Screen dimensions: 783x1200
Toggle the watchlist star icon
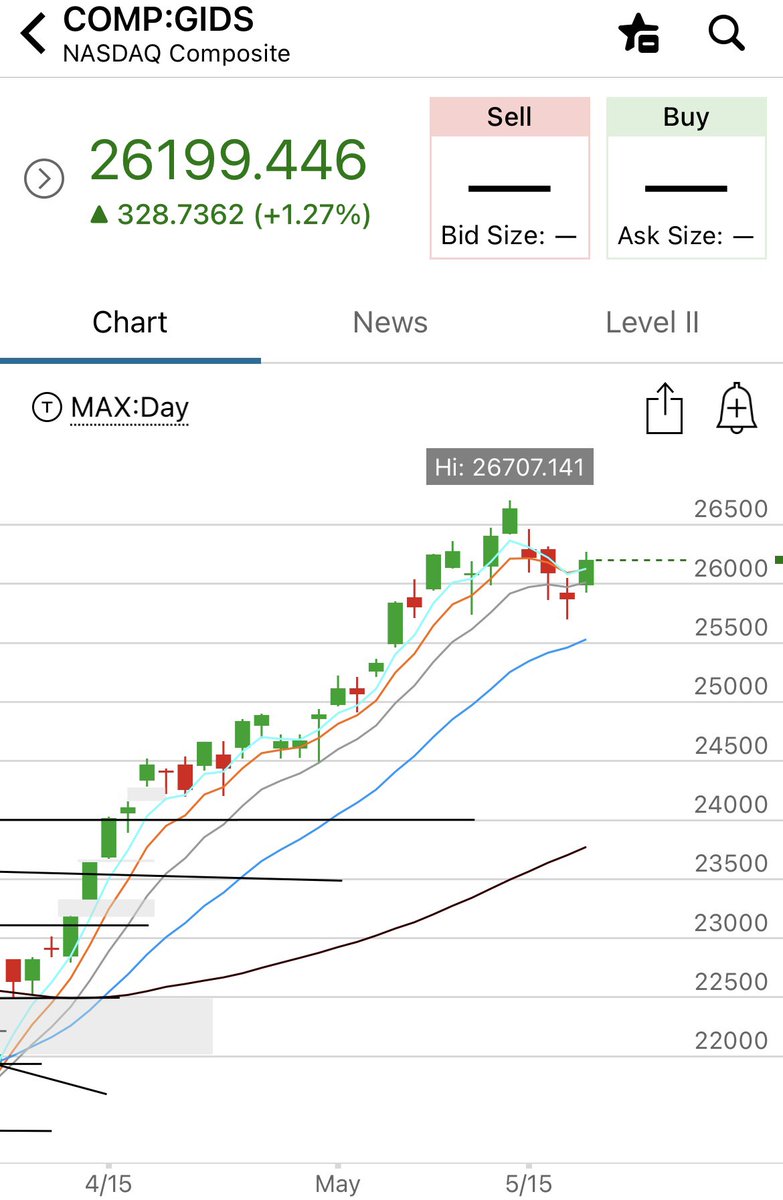tap(638, 33)
